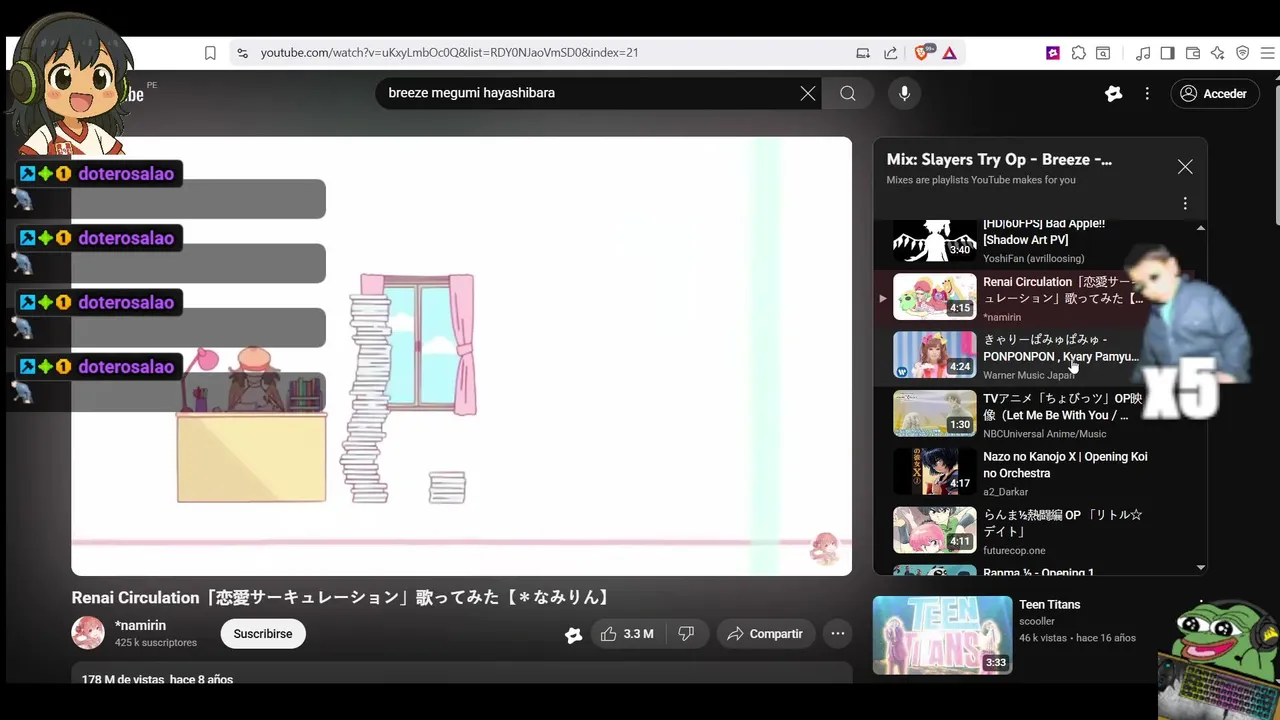Open site settings icon in address bar
This screenshot has width=1280, height=720.
[241, 53]
